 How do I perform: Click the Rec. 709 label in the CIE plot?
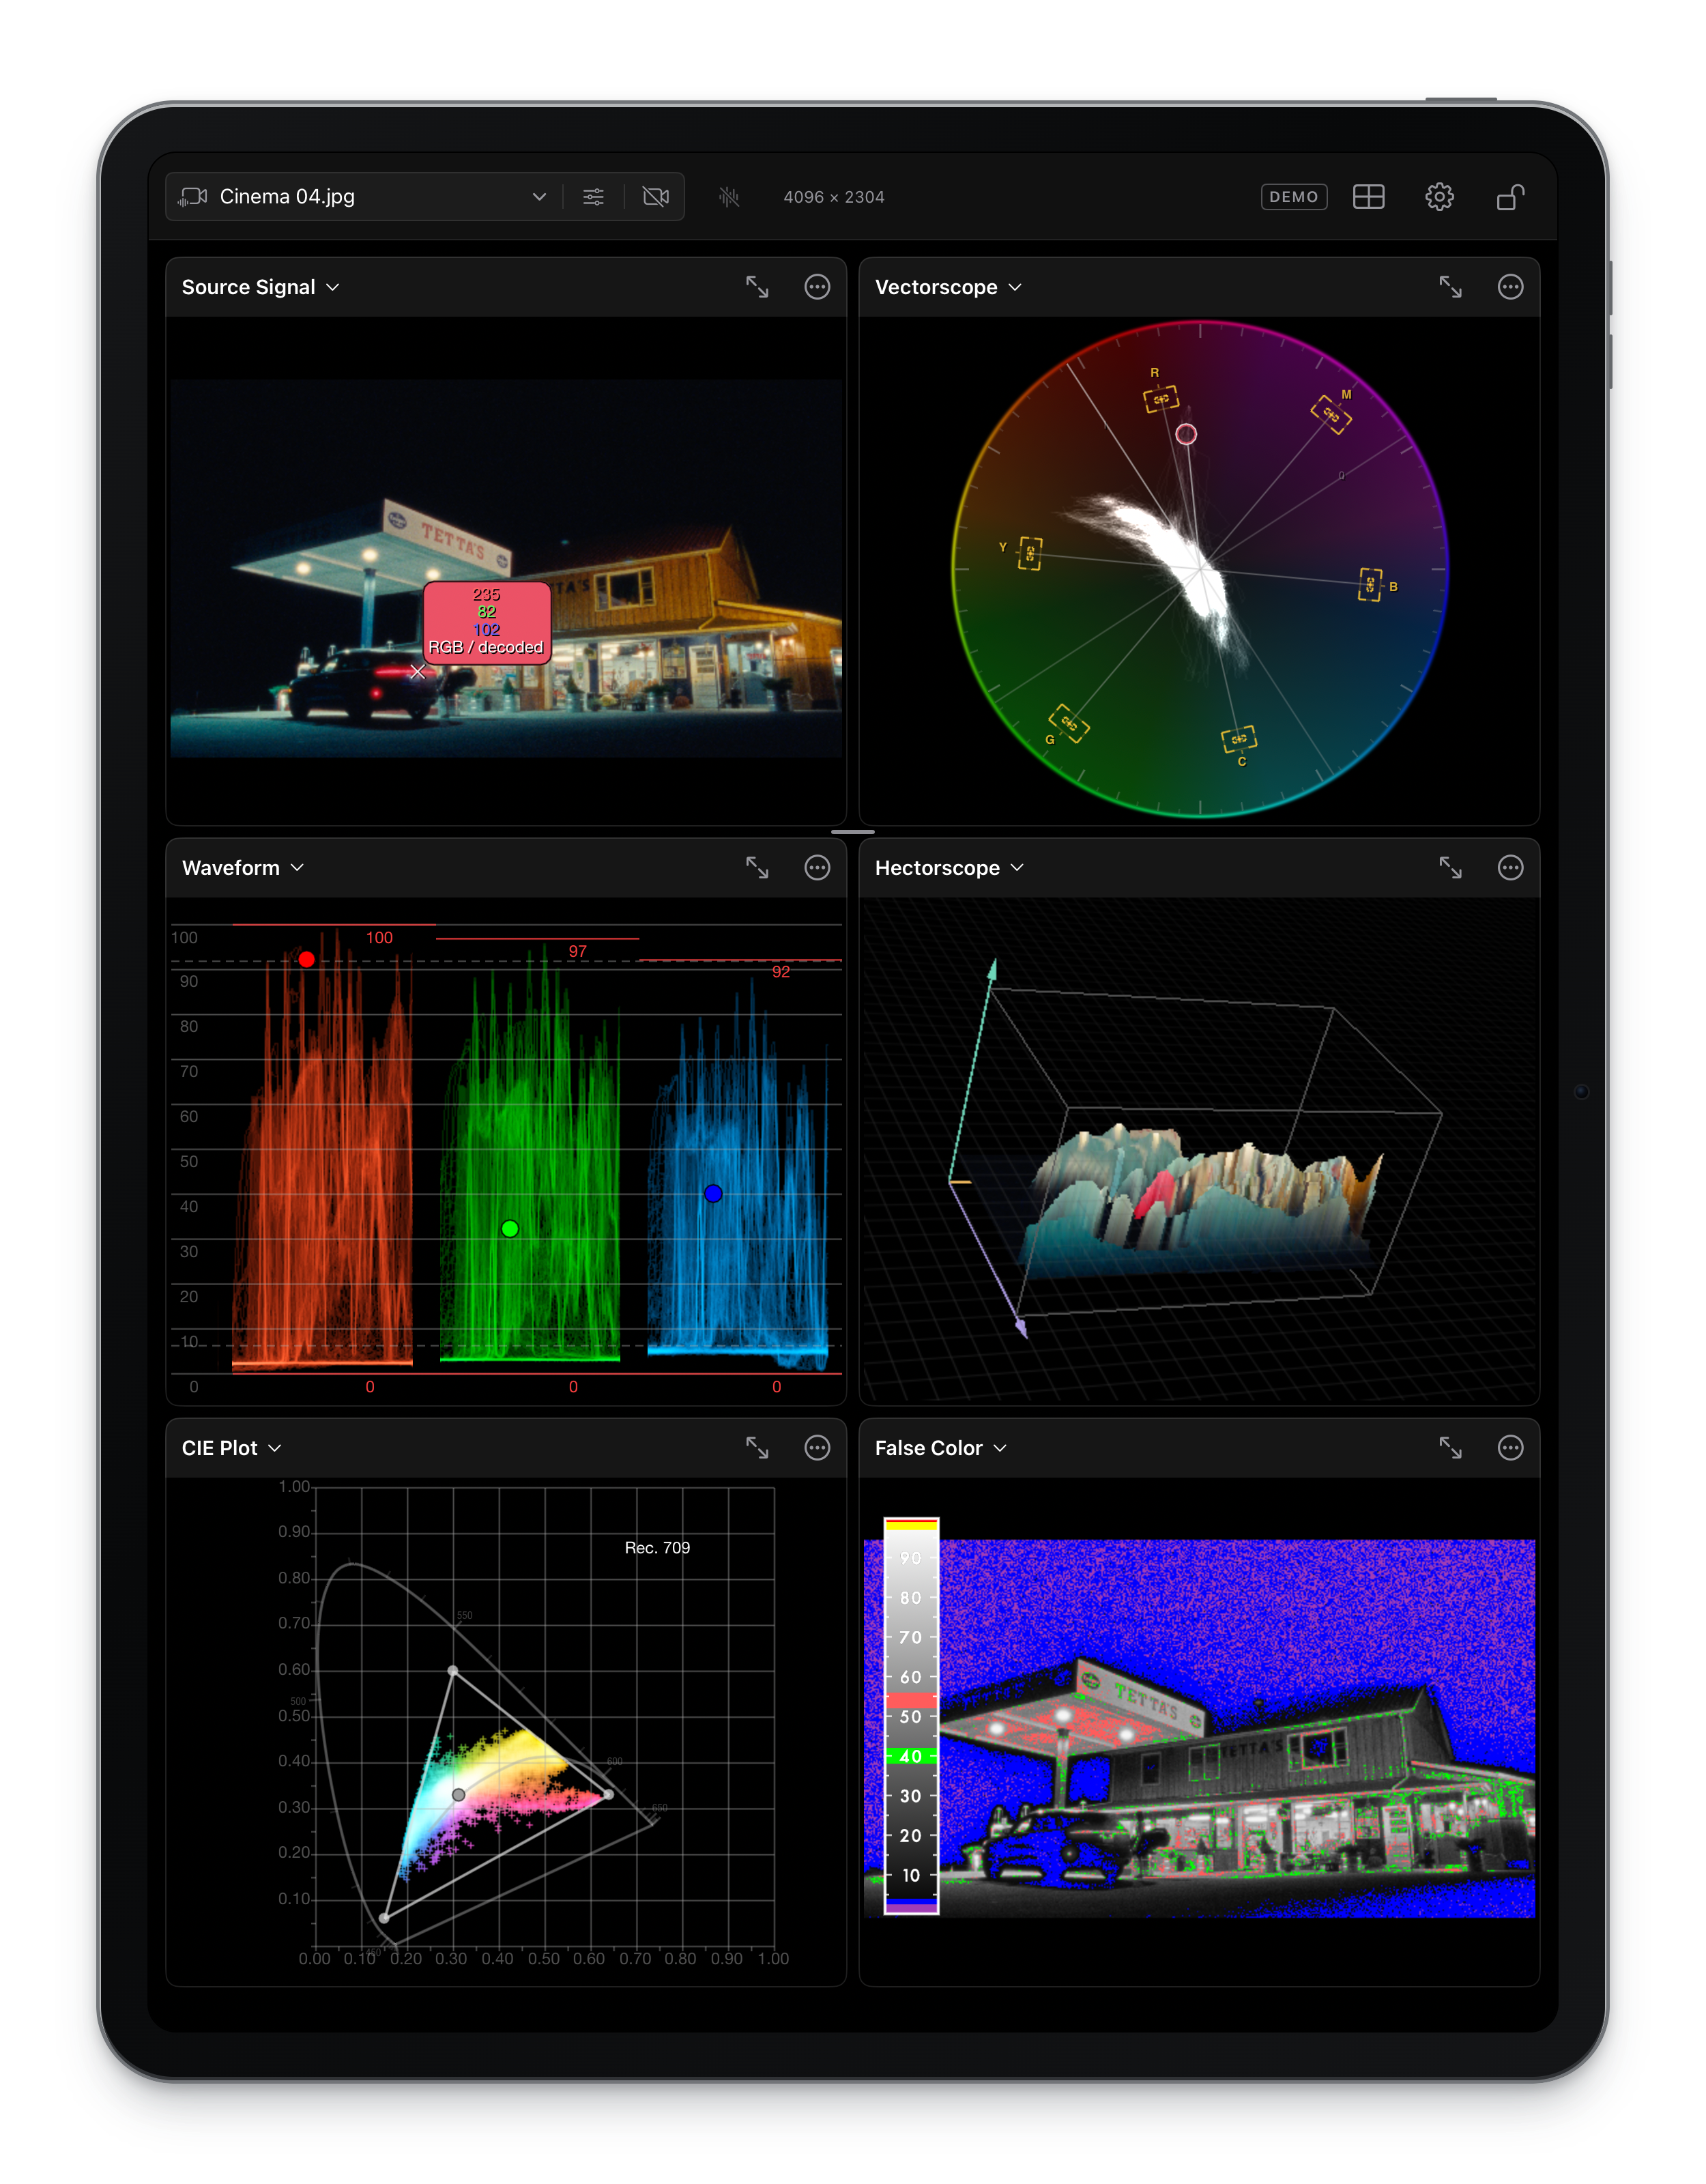[657, 1548]
